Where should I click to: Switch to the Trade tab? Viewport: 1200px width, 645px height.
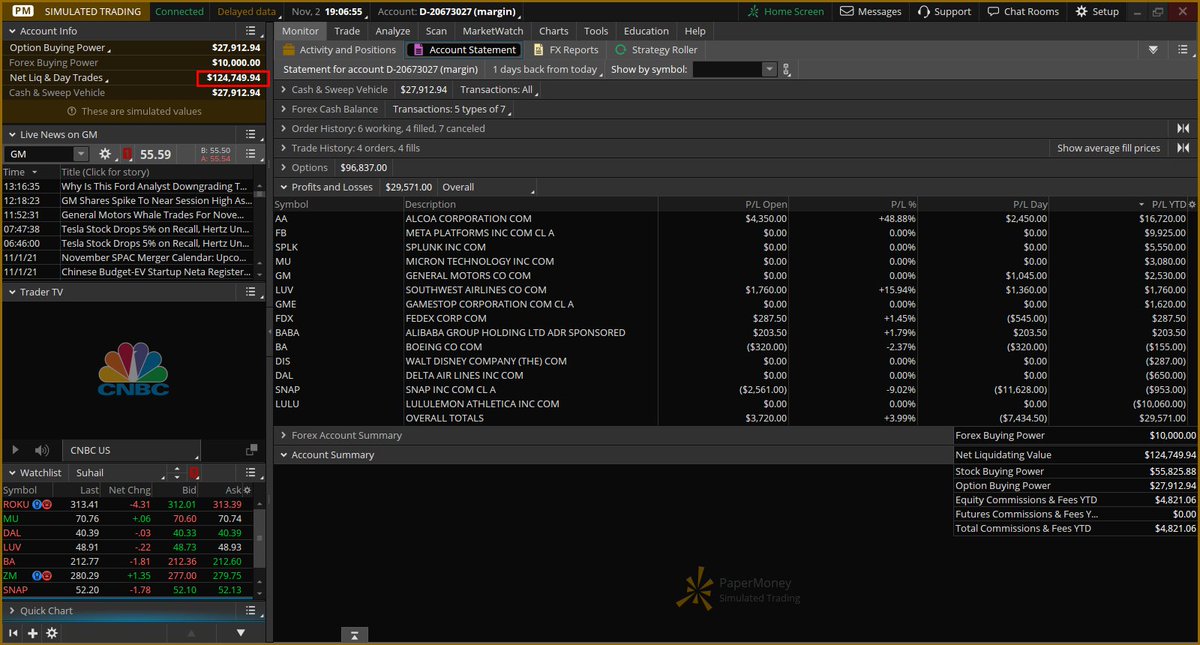click(x=347, y=31)
